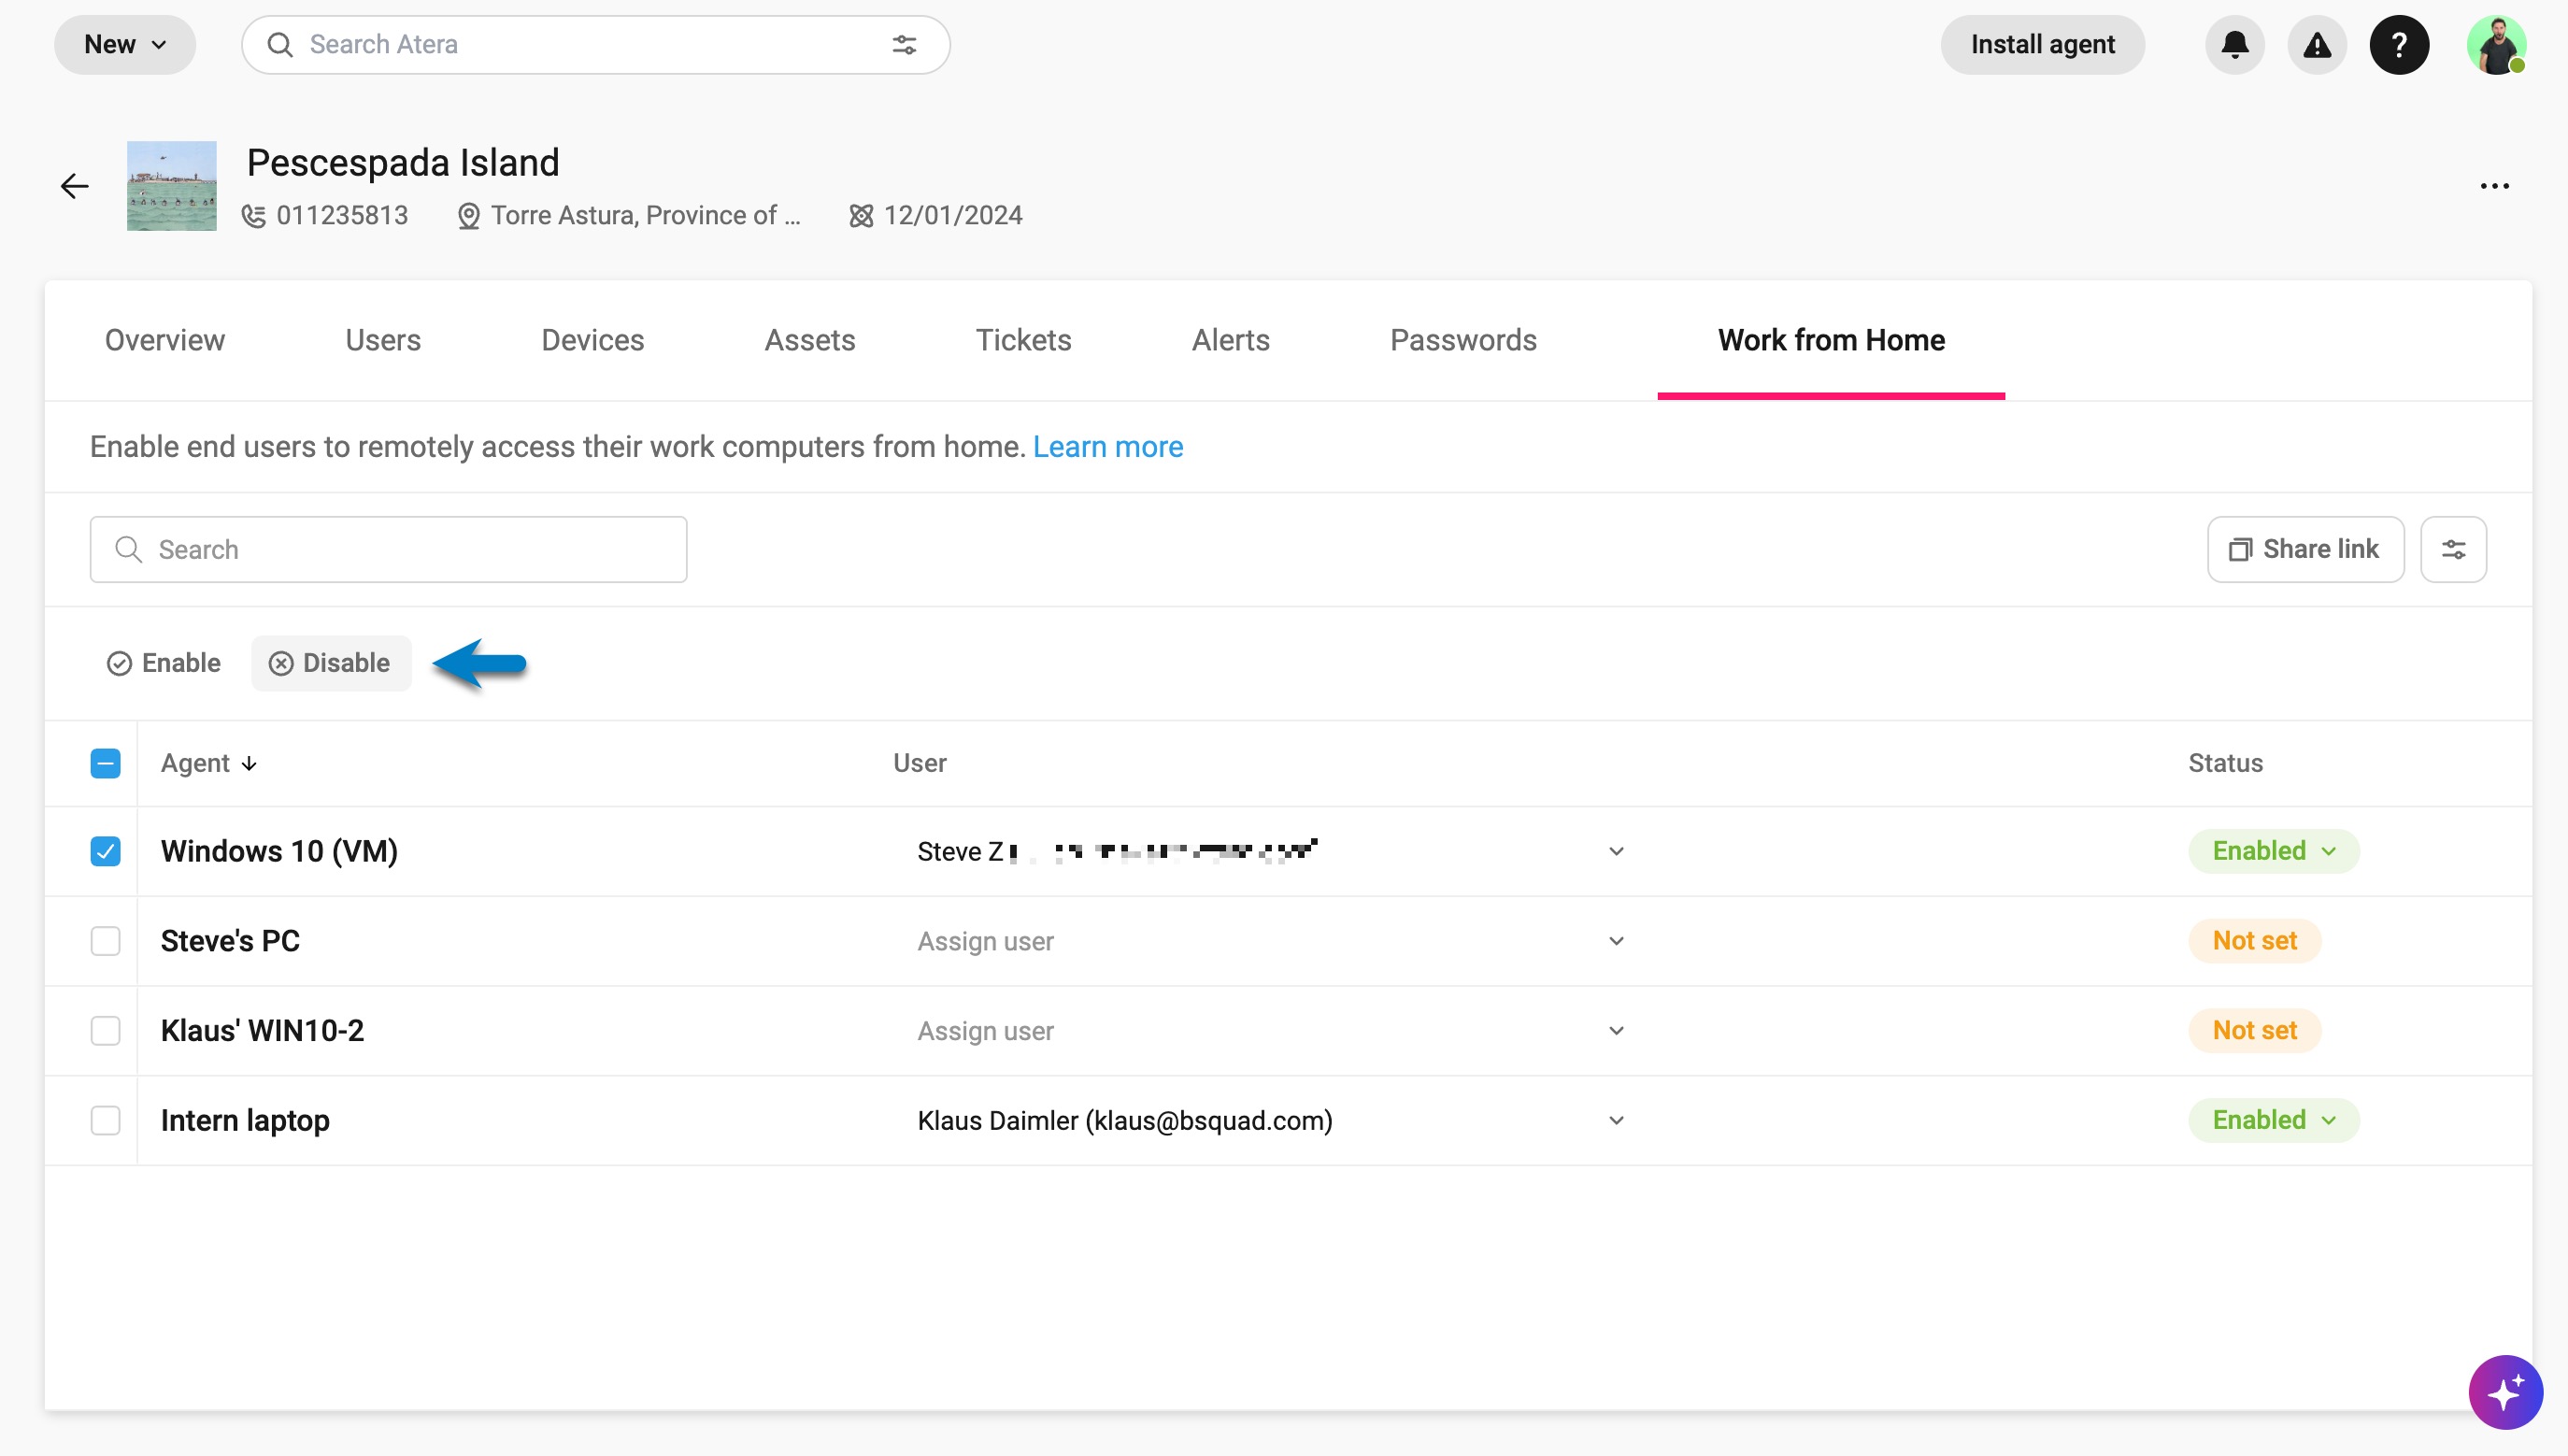Switch to the Passwords tab
Screen dimensions: 2568x1456
[x=1462, y=340]
